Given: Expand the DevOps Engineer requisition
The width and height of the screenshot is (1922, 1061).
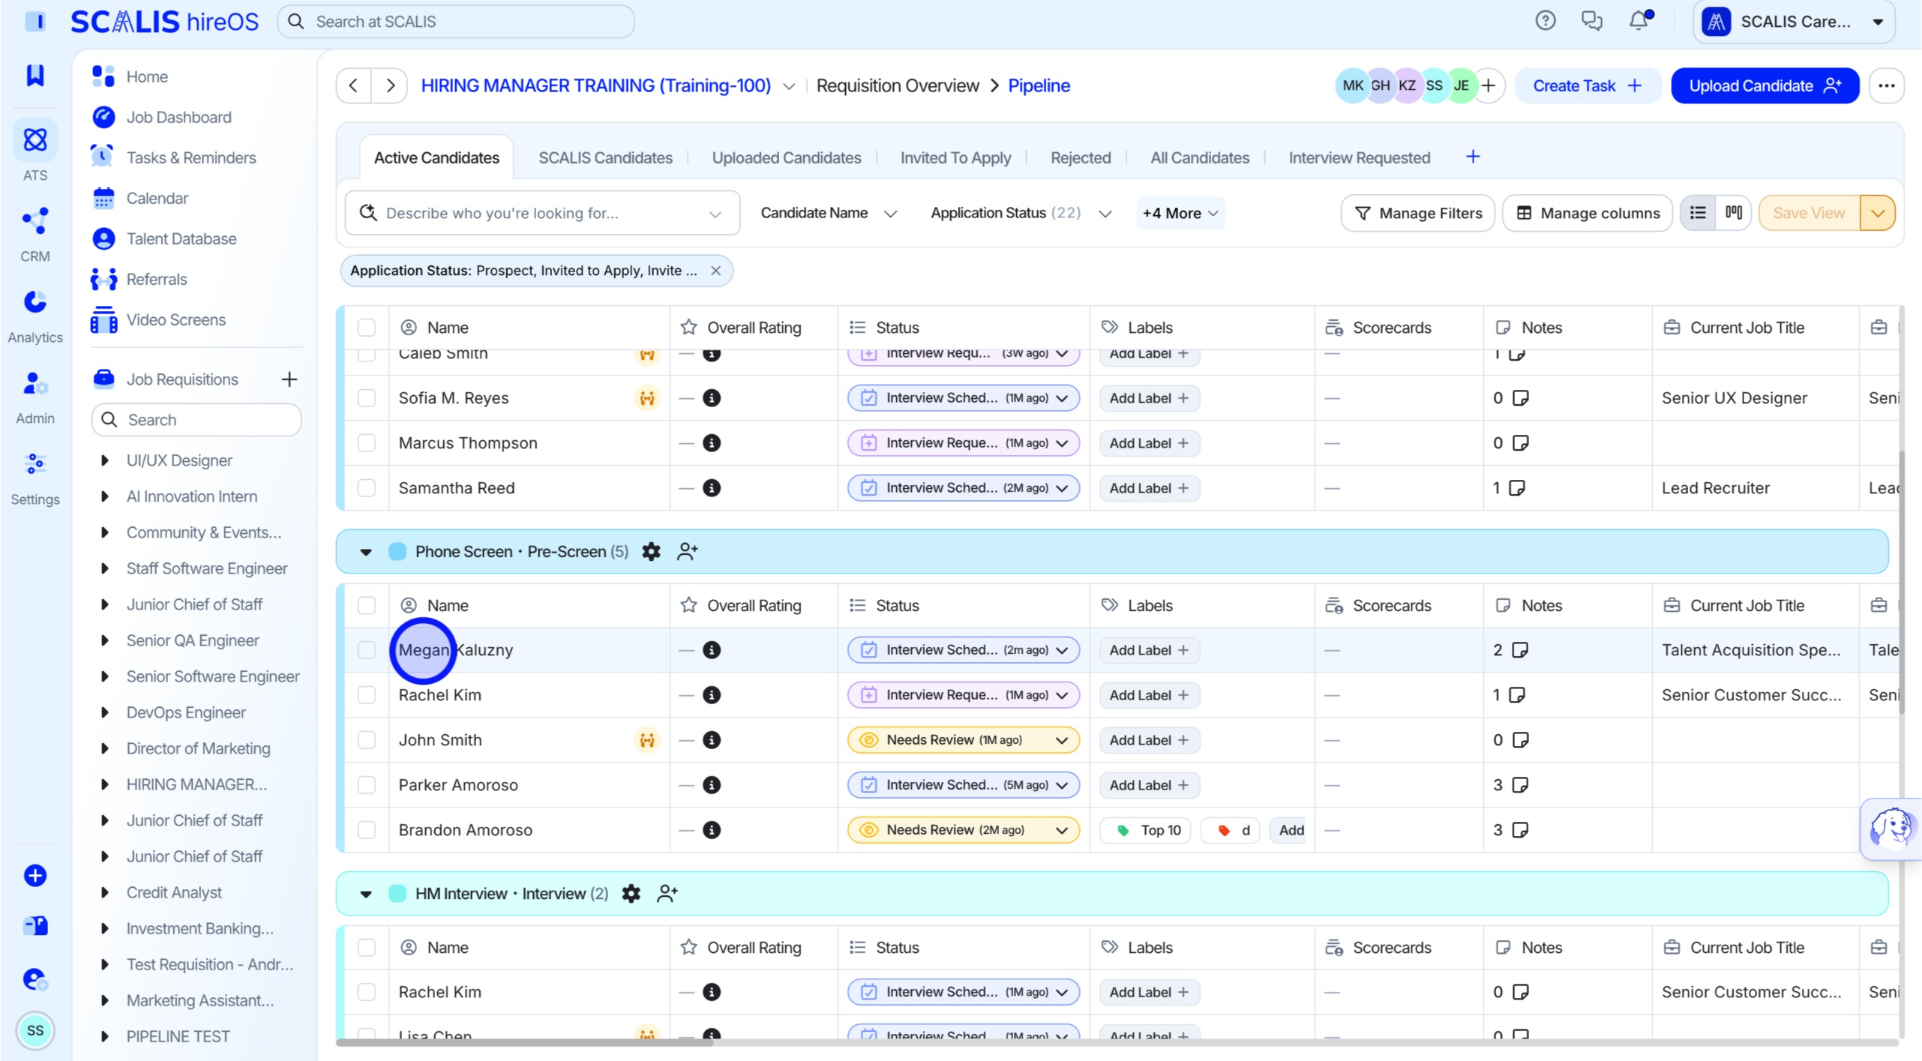Looking at the screenshot, I should pyautogui.click(x=105, y=713).
